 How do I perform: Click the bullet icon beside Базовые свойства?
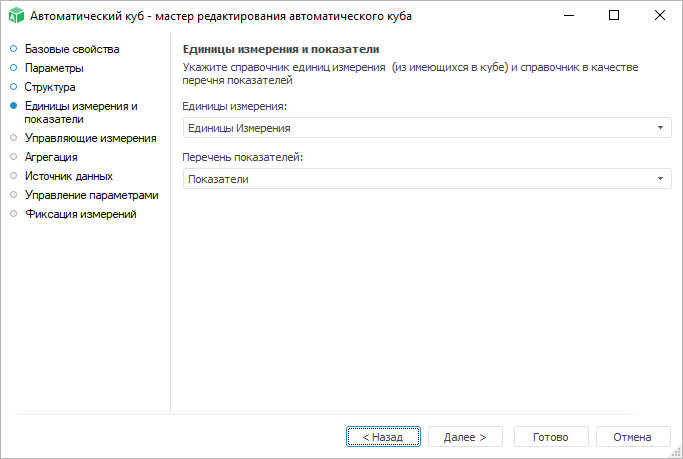[14, 49]
